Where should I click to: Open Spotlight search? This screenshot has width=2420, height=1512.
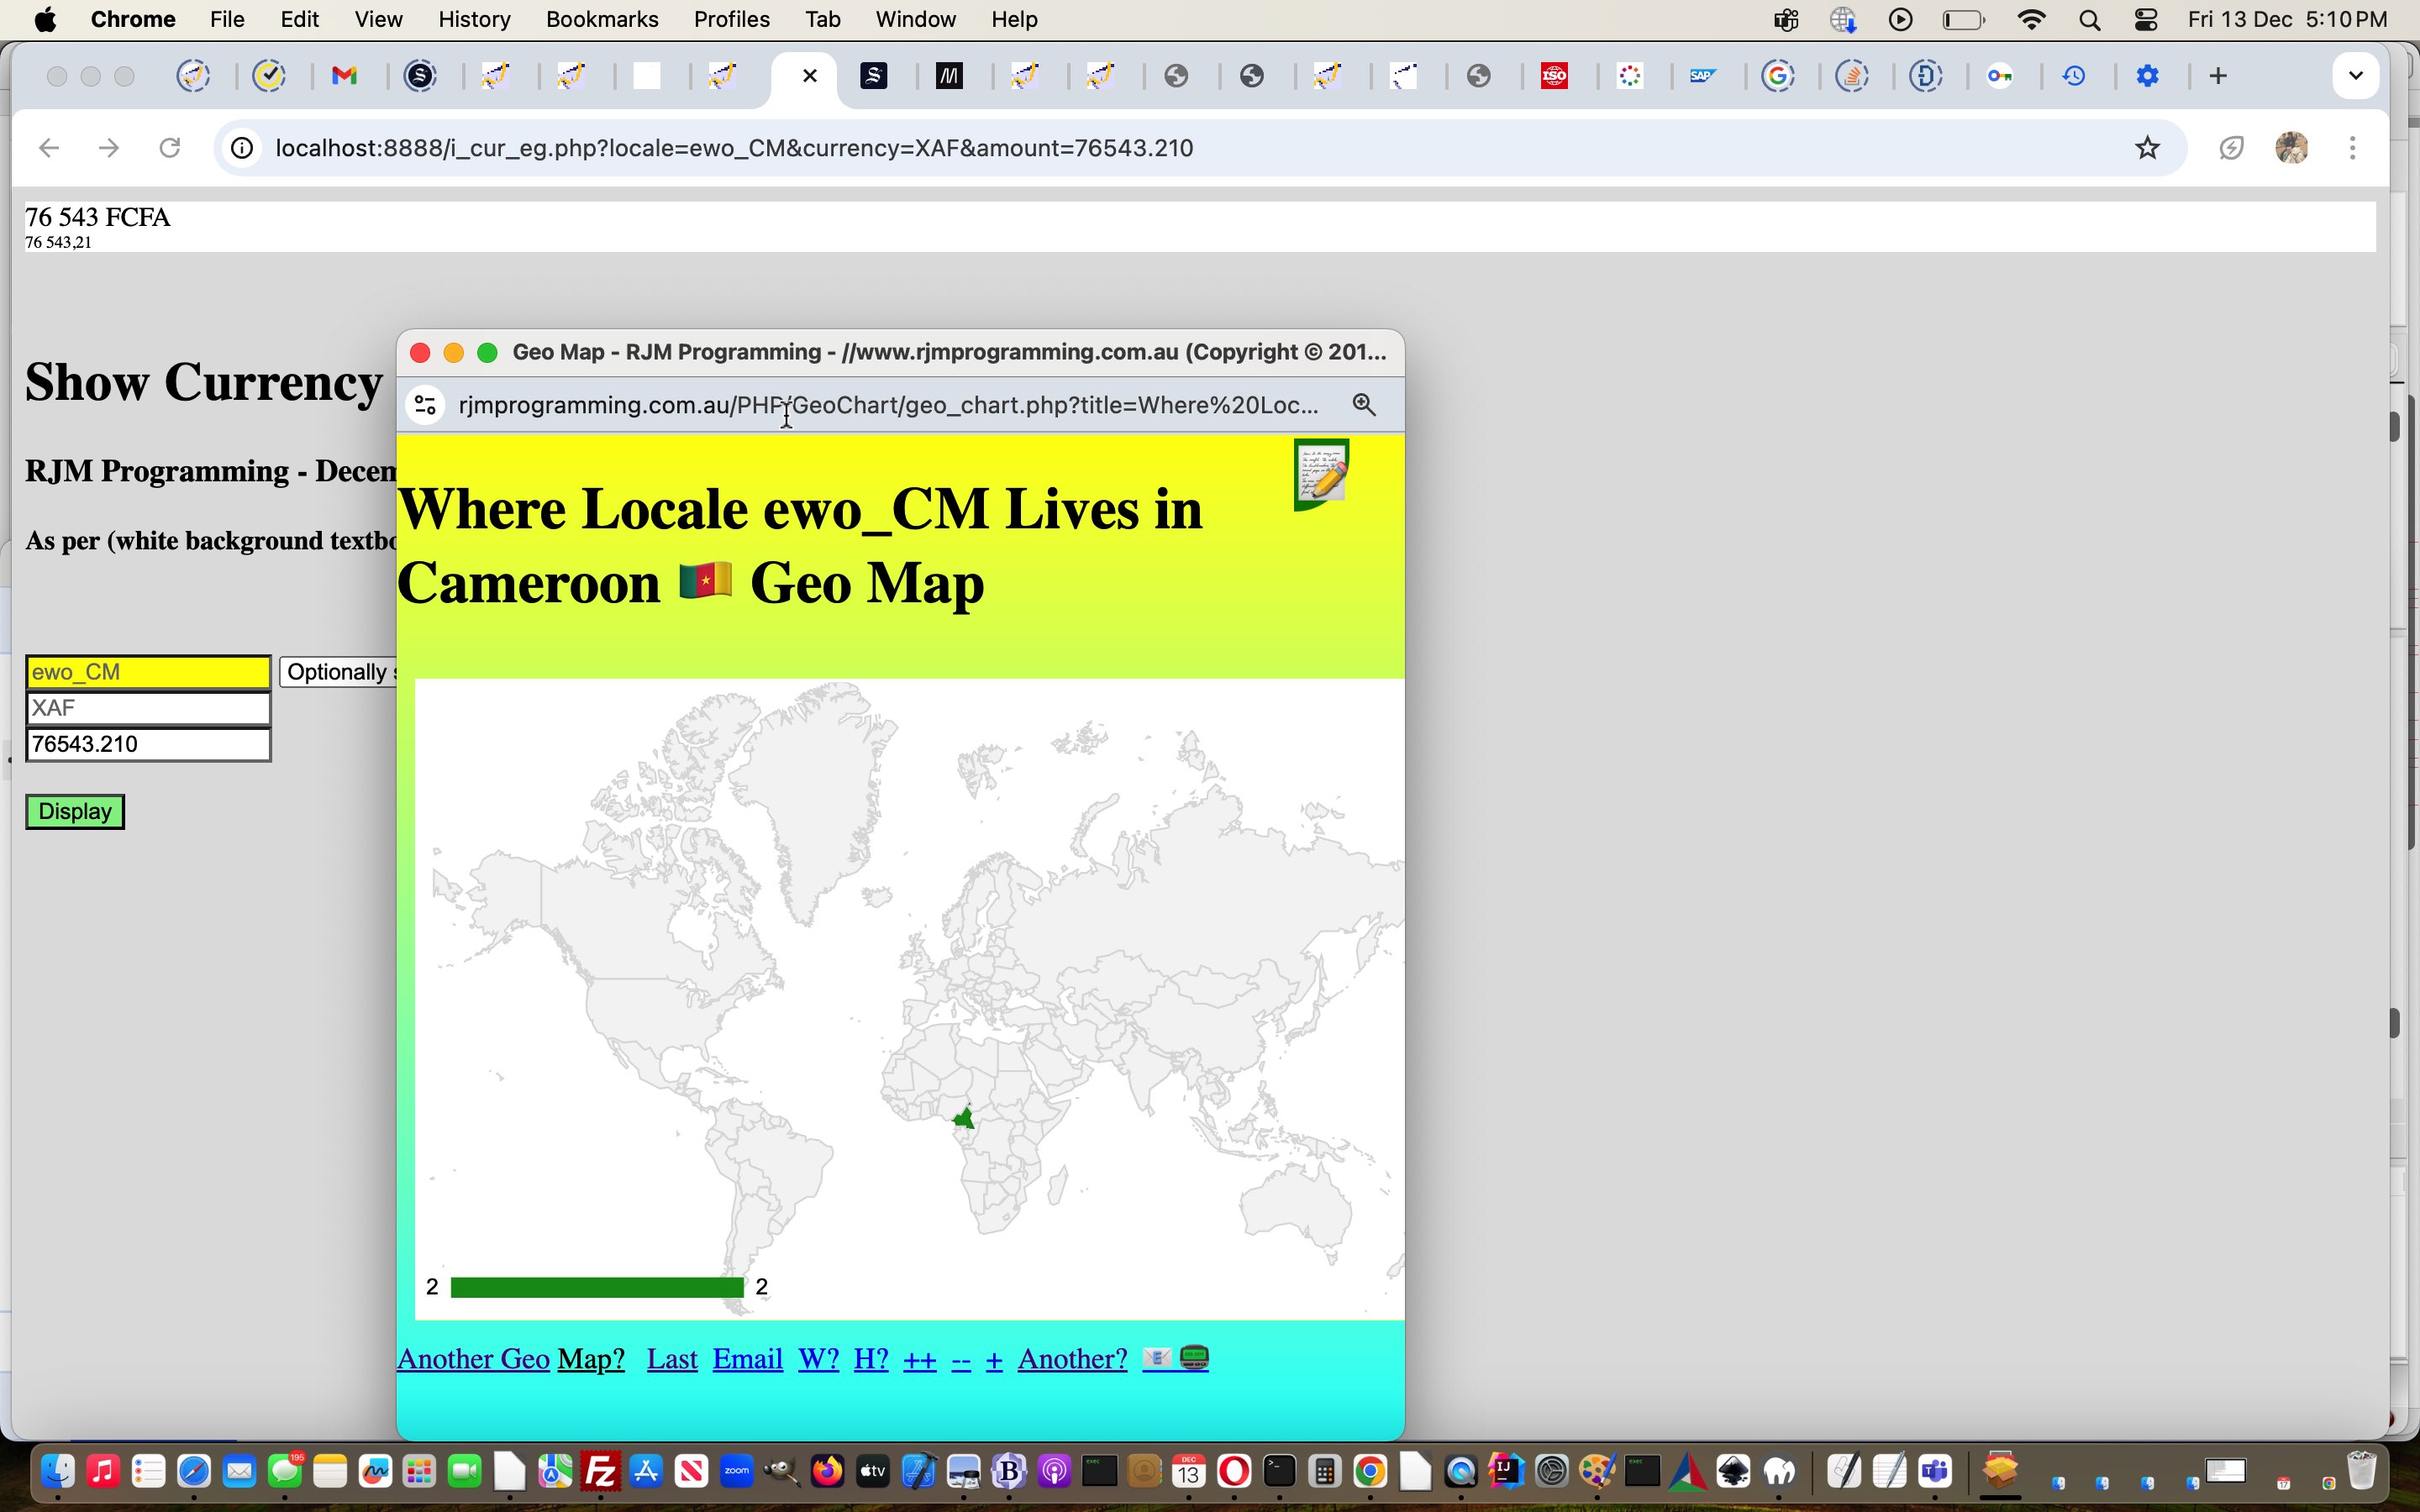tap(2089, 19)
